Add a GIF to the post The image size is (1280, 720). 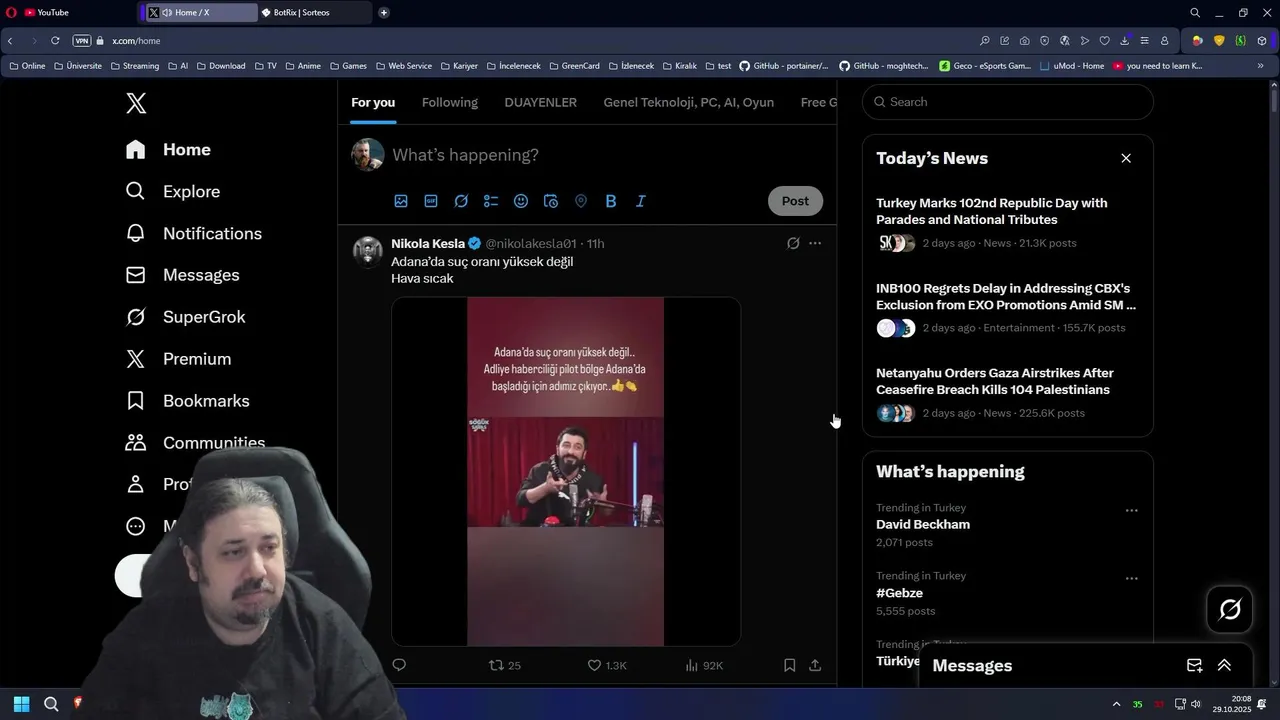click(x=431, y=201)
